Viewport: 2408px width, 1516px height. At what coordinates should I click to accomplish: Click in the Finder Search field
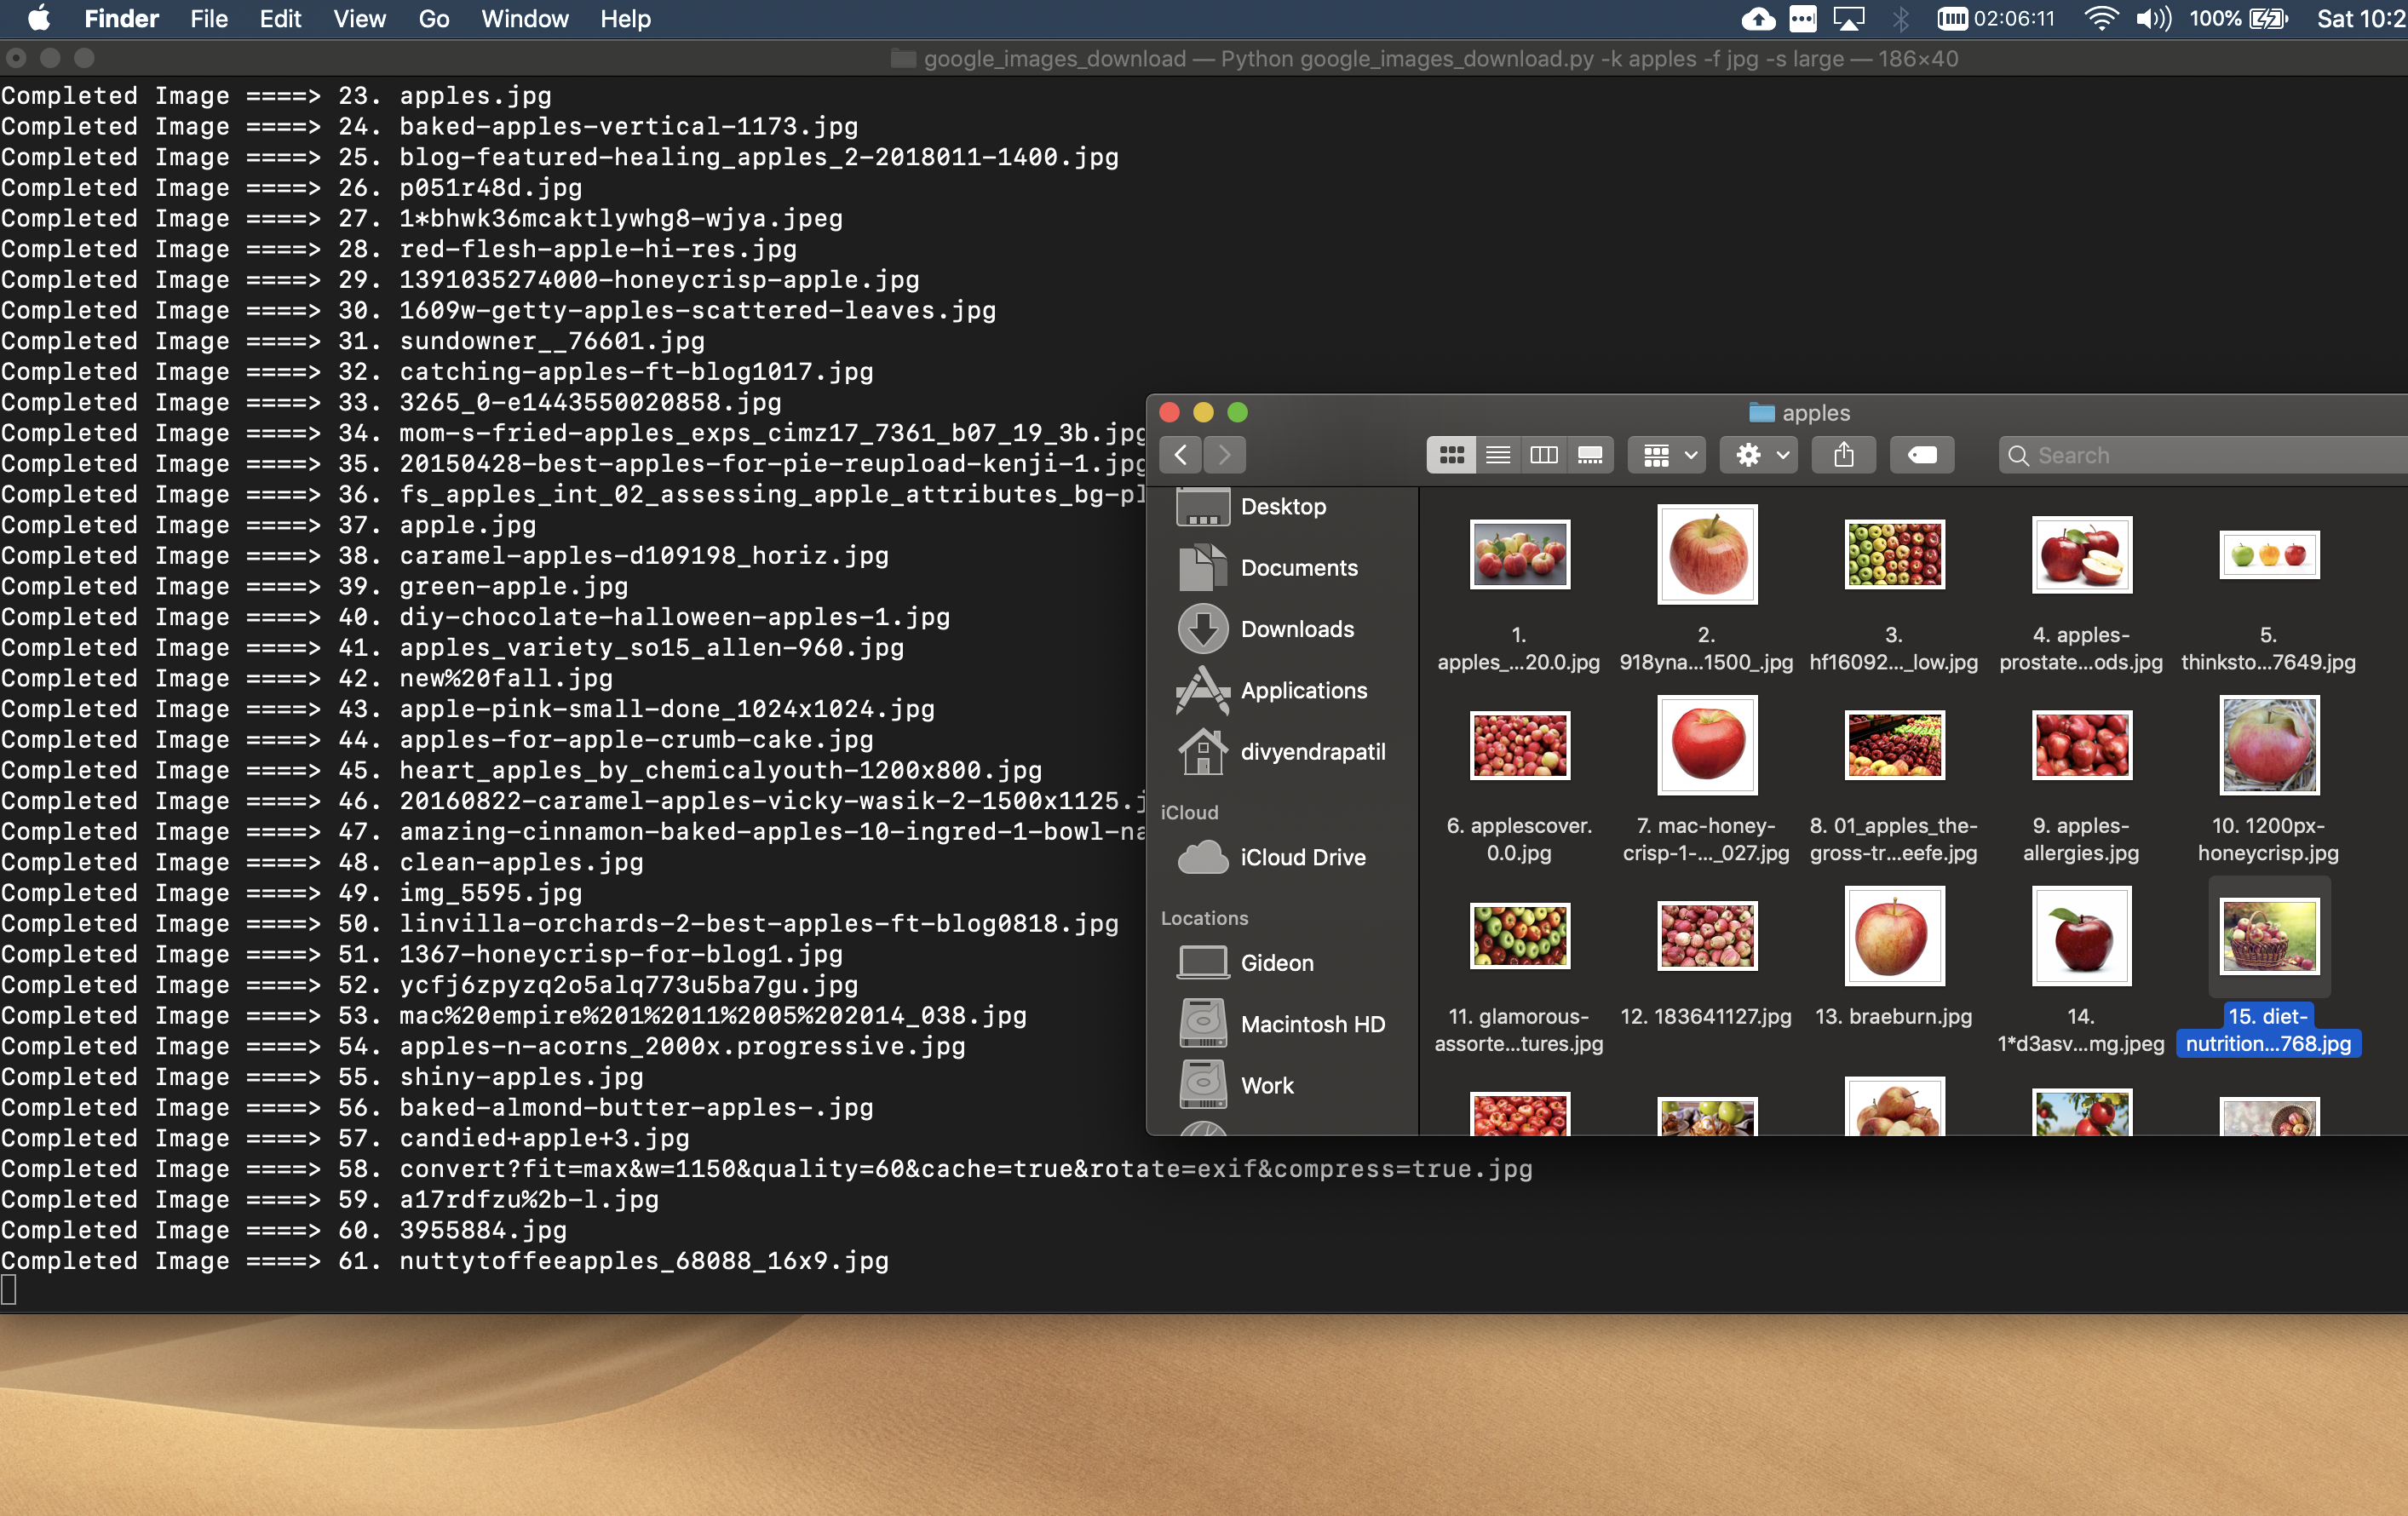(2200, 456)
